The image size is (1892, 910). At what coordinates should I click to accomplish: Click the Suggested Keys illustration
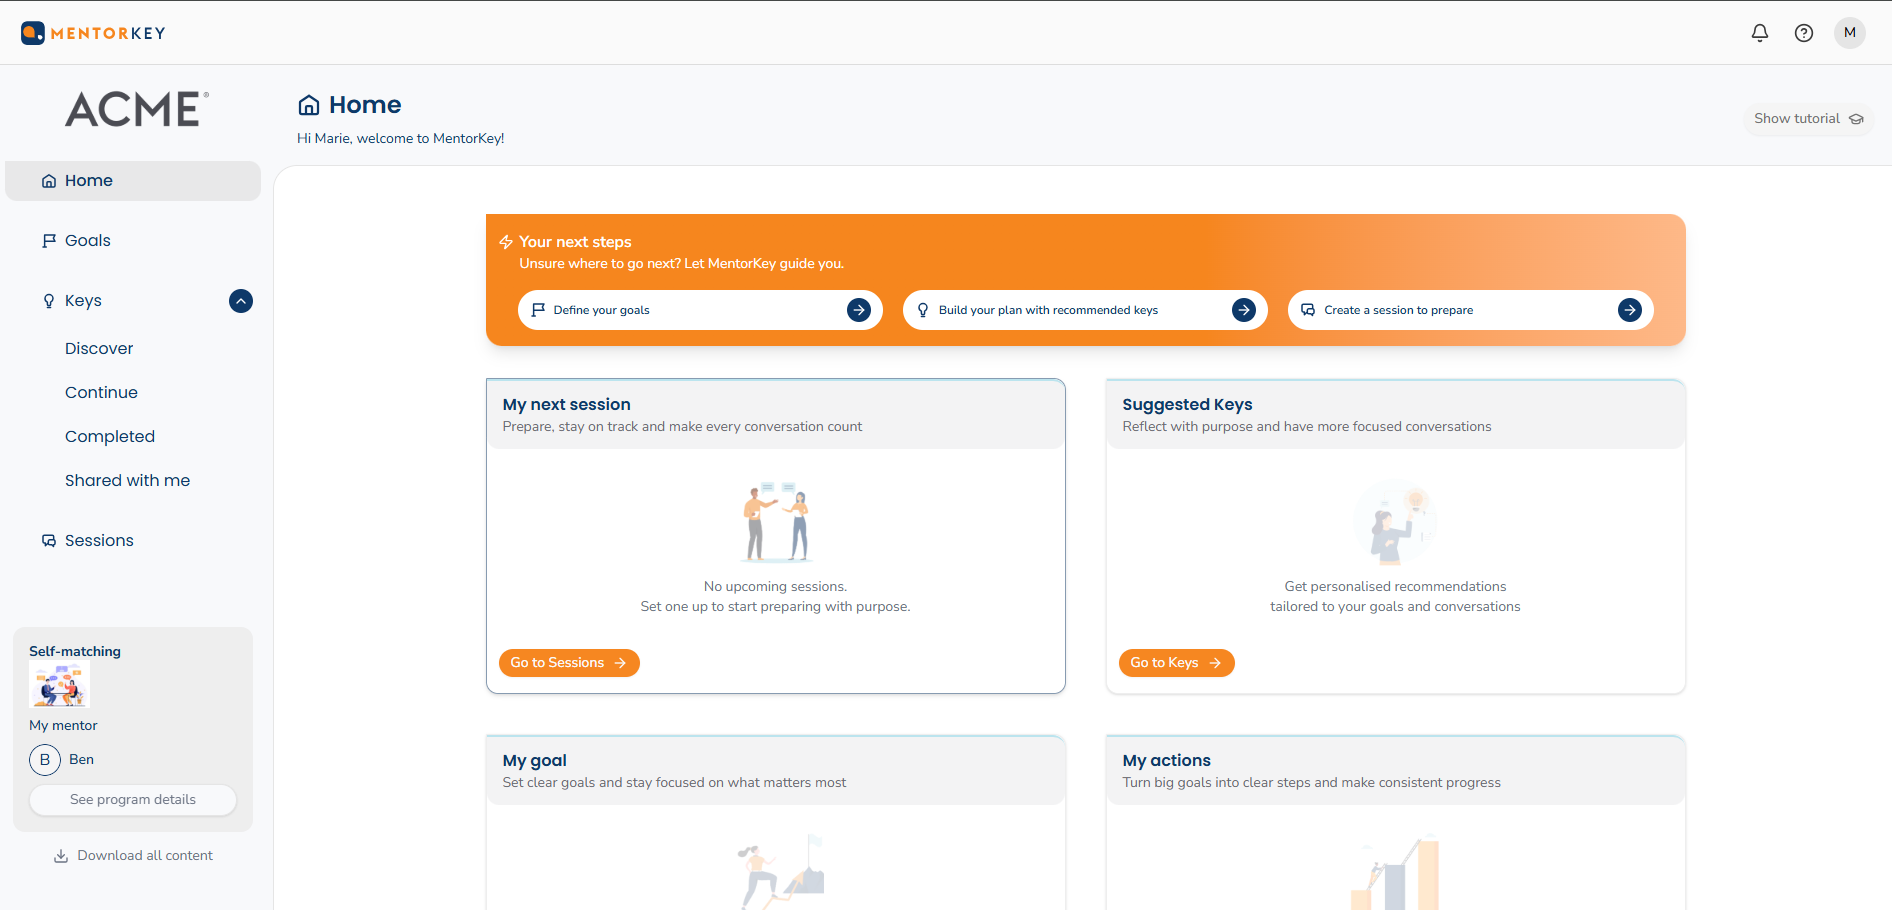[x=1395, y=522]
